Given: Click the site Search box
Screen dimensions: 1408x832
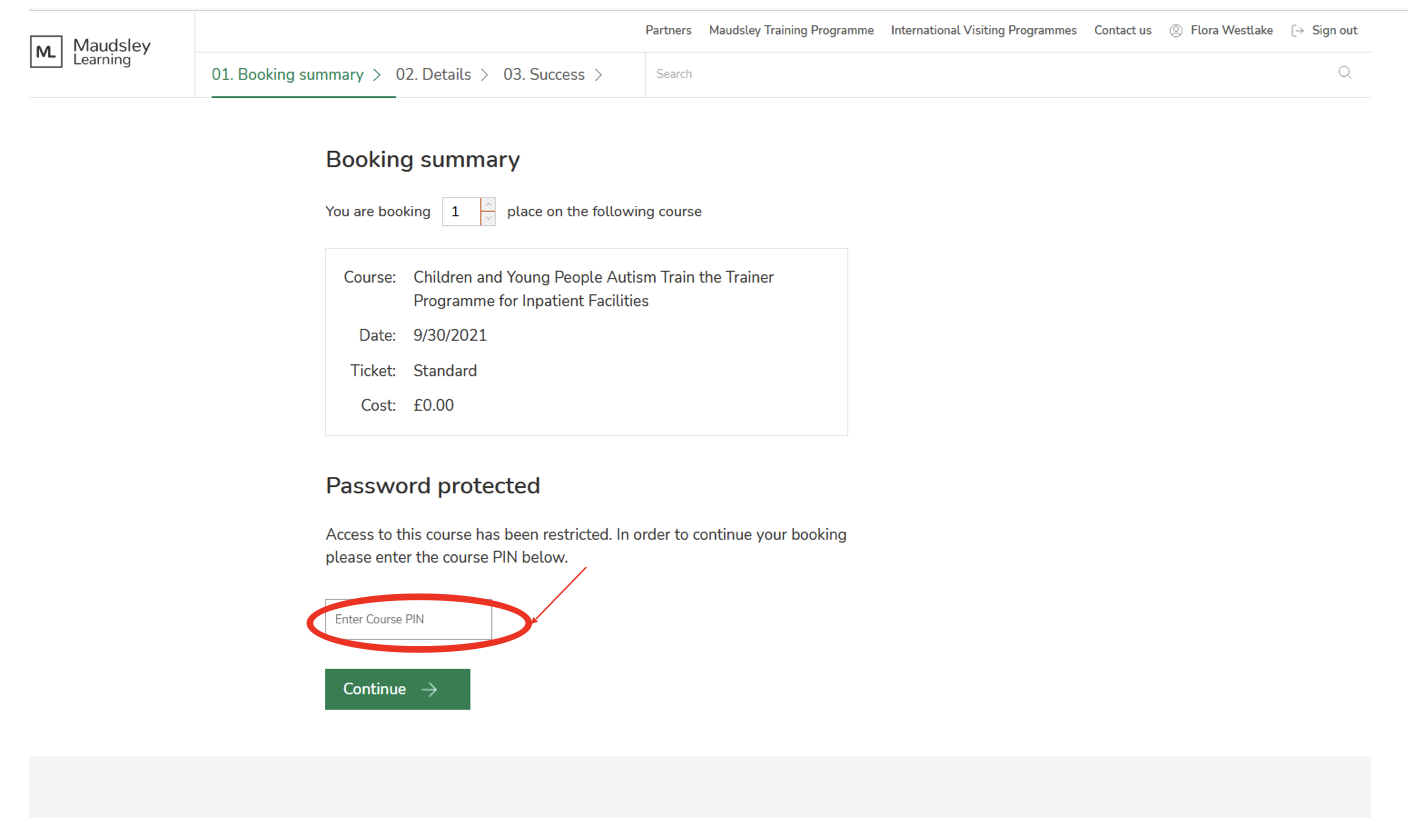Looking at the screenshot, I should point(990,74).
